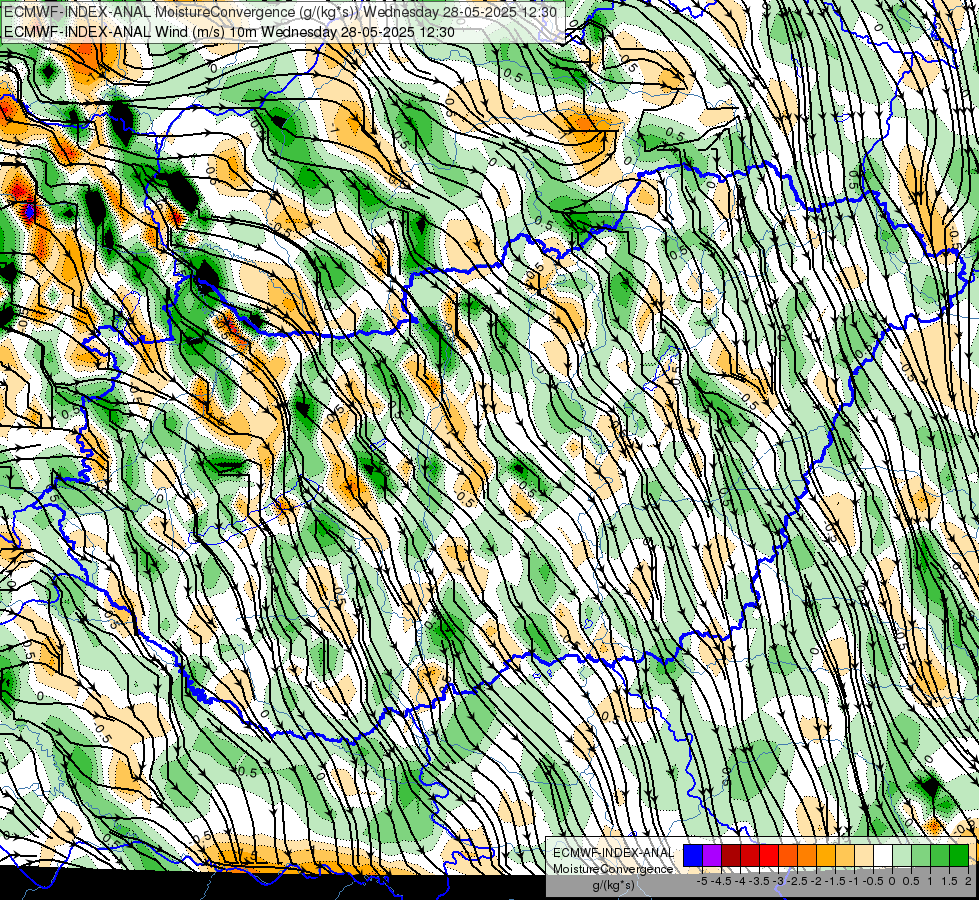Click the -5 legend scale value
This screenshot has height=900, width=979.
click(x=702, y=881)
